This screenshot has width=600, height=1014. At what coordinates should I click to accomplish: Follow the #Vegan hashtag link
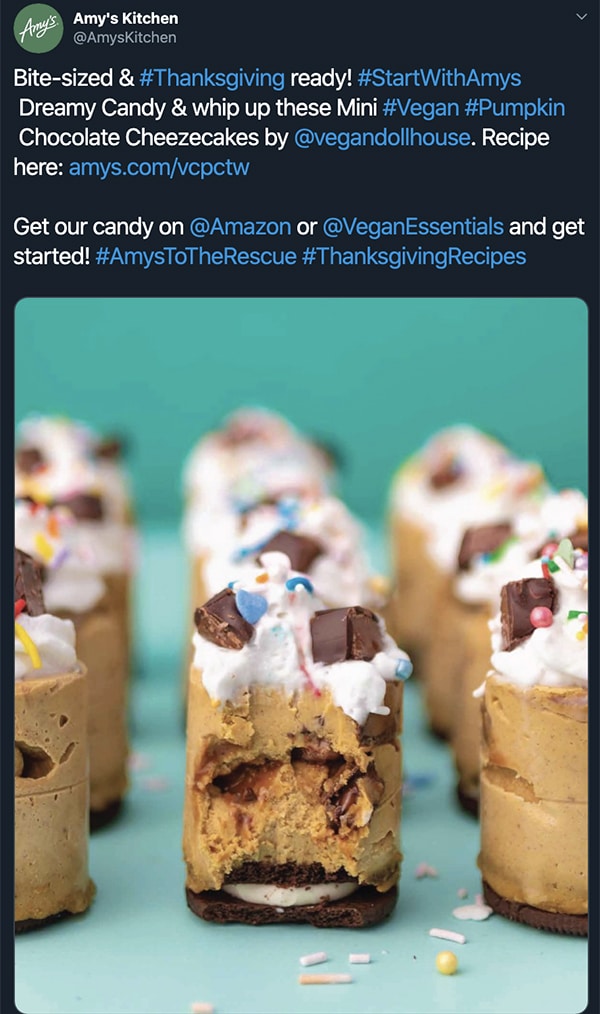[x=420, y=108]
